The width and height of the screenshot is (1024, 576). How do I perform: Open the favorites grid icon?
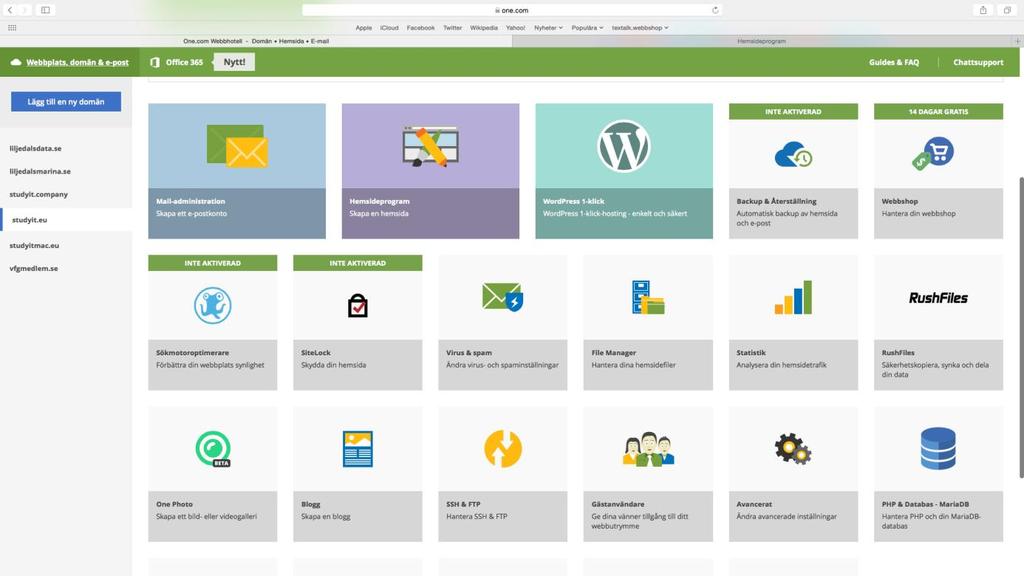(12, 27)
